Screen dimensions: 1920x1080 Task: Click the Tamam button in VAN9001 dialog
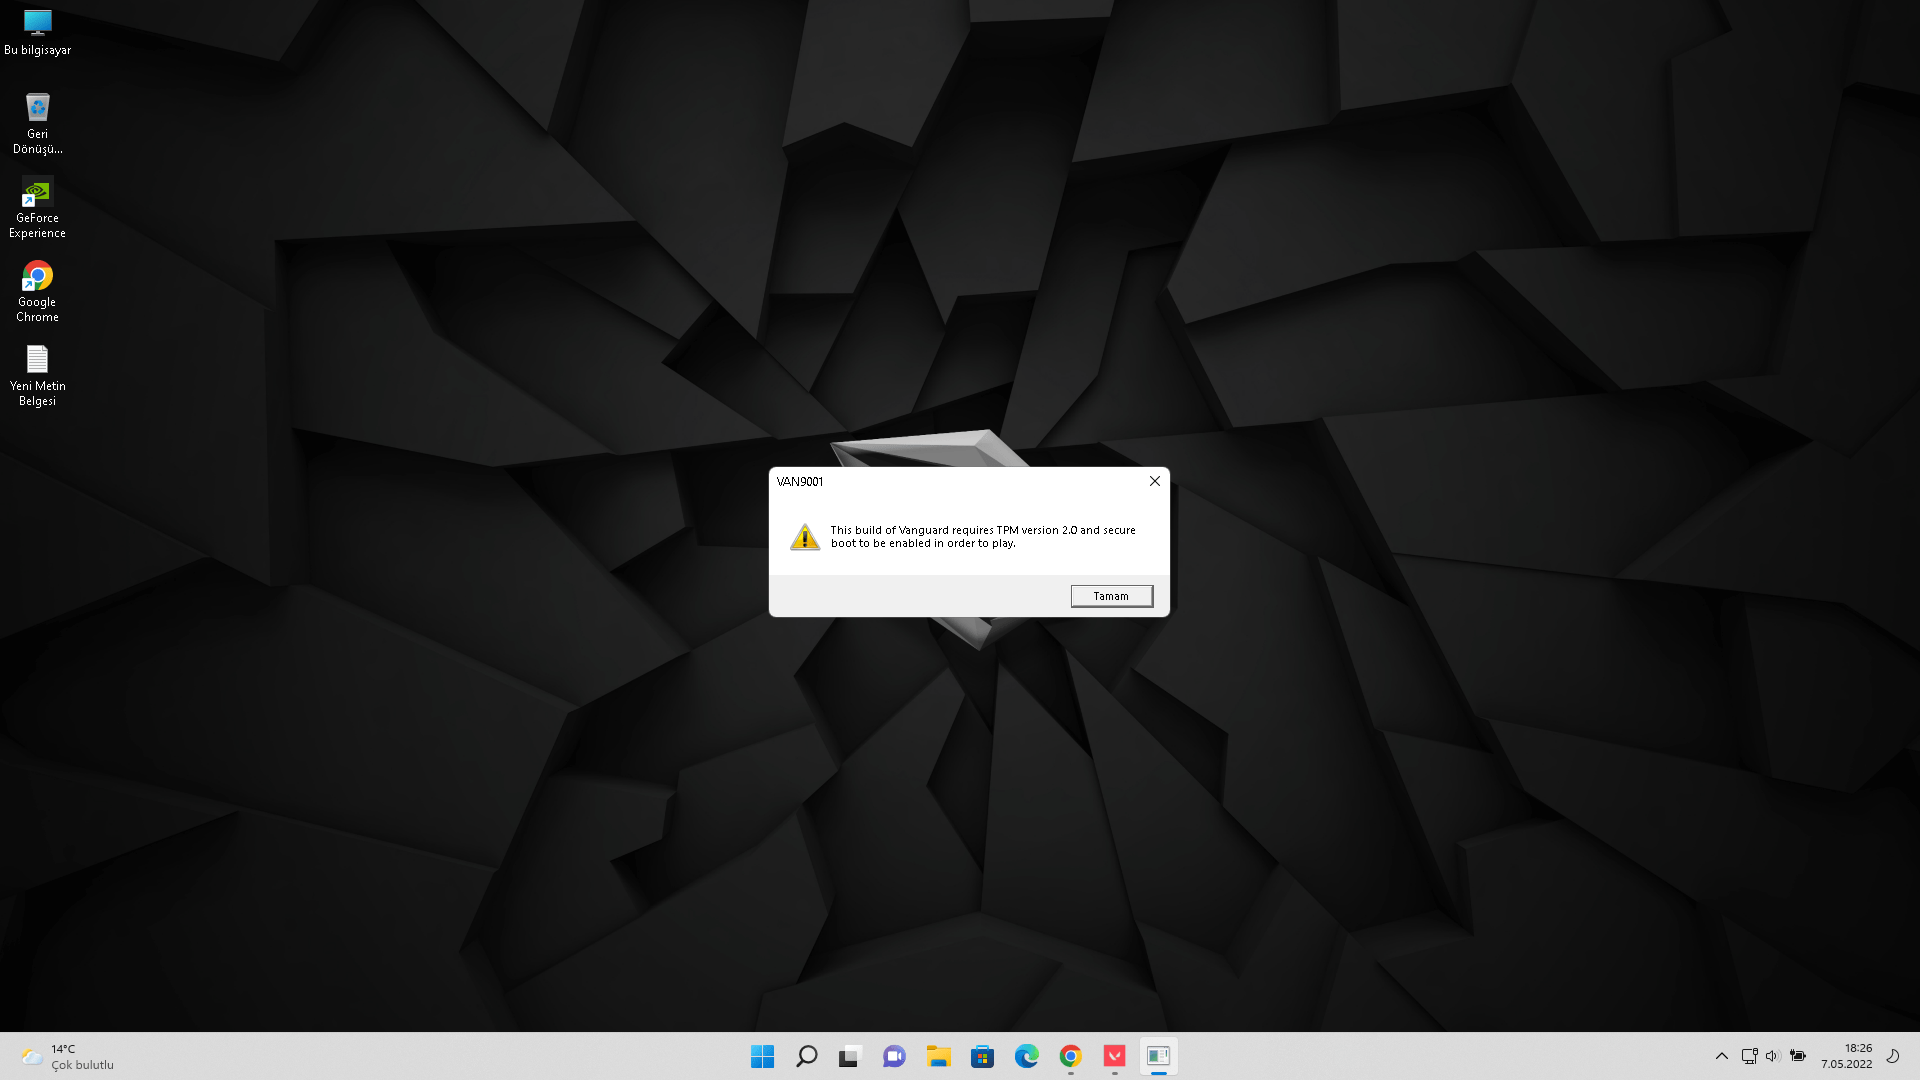(x=1111, y=596)
